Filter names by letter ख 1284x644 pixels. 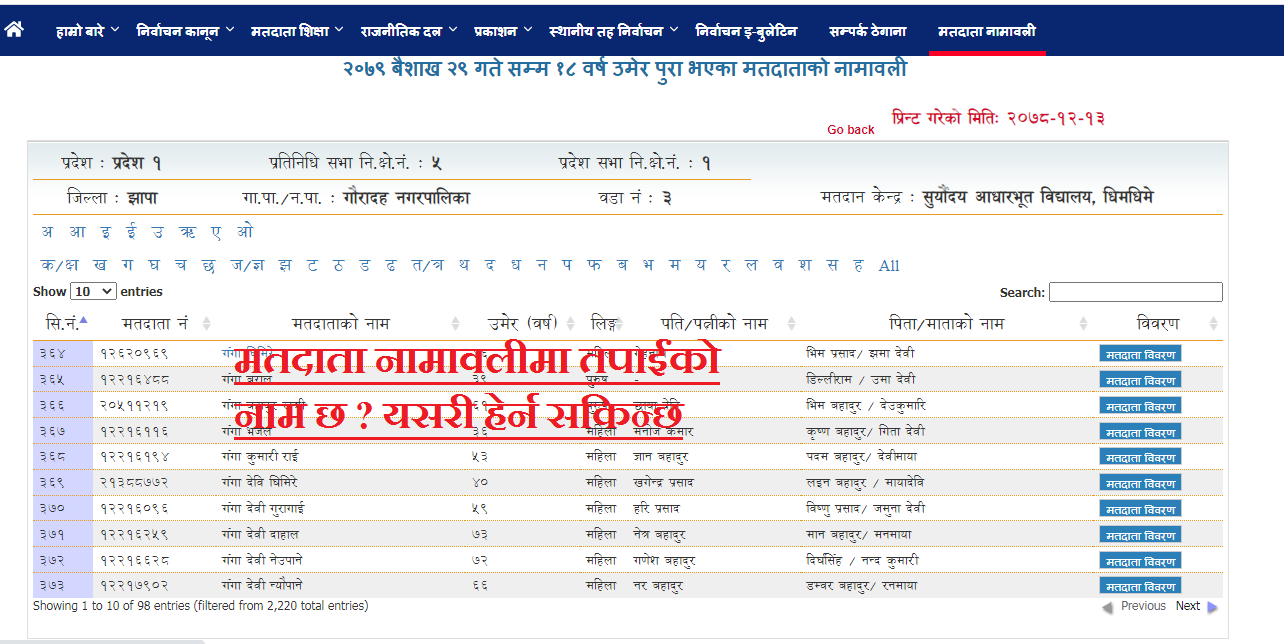point(100,265)
